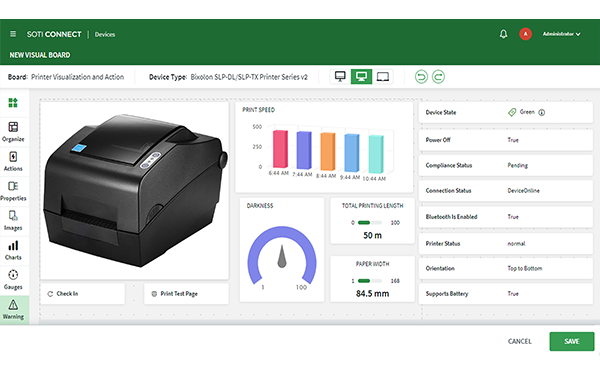This screenshot has height=375, width=600.
Task: Select the printer image widget
Action: point(135,191)
